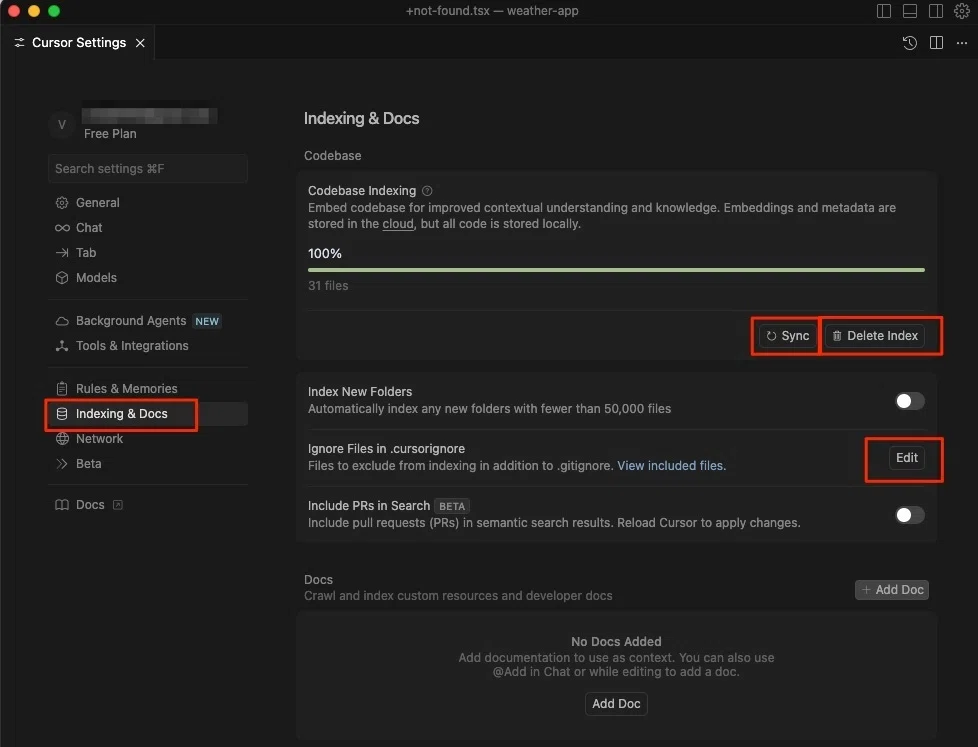Toggle the bottom panel layout icon
The image size is (978, 747).
click(x=909, y=11)
